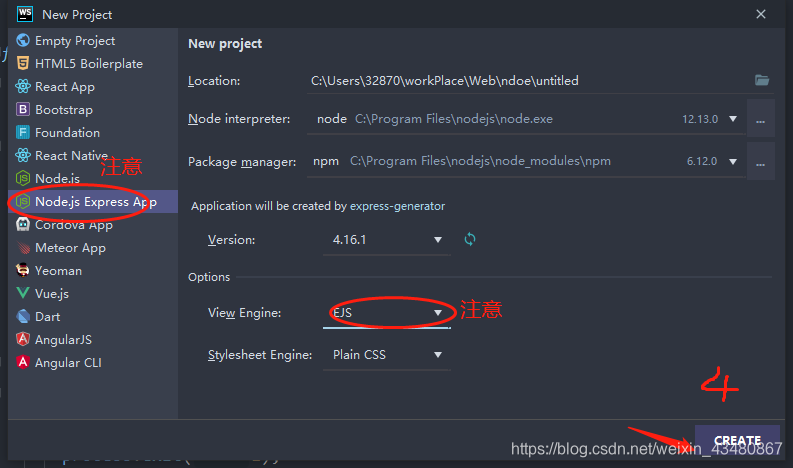Choose the Angular CLI project type
This screenshot has height=468, width=793.
point(93,362)
